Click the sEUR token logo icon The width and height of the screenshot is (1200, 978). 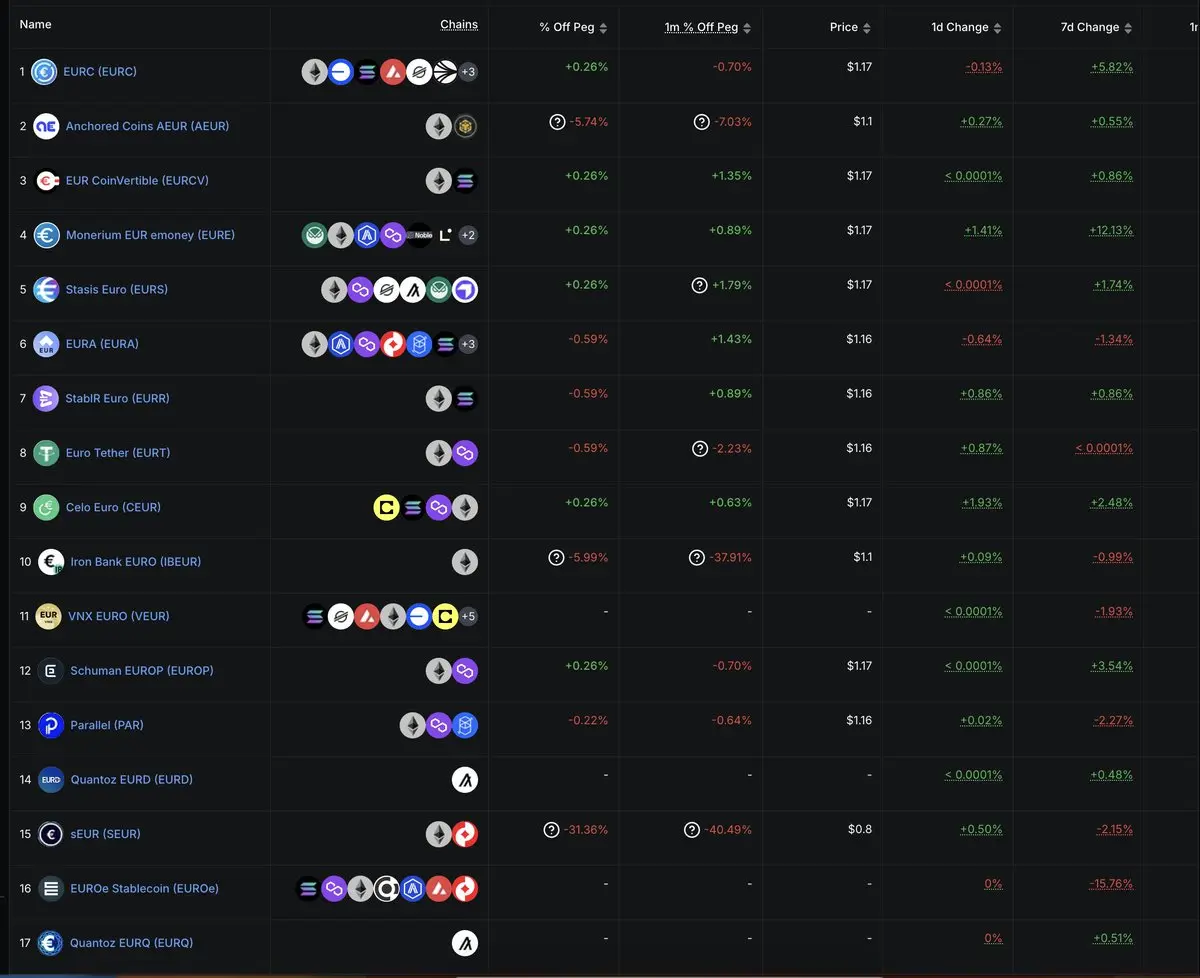point(51,834)
